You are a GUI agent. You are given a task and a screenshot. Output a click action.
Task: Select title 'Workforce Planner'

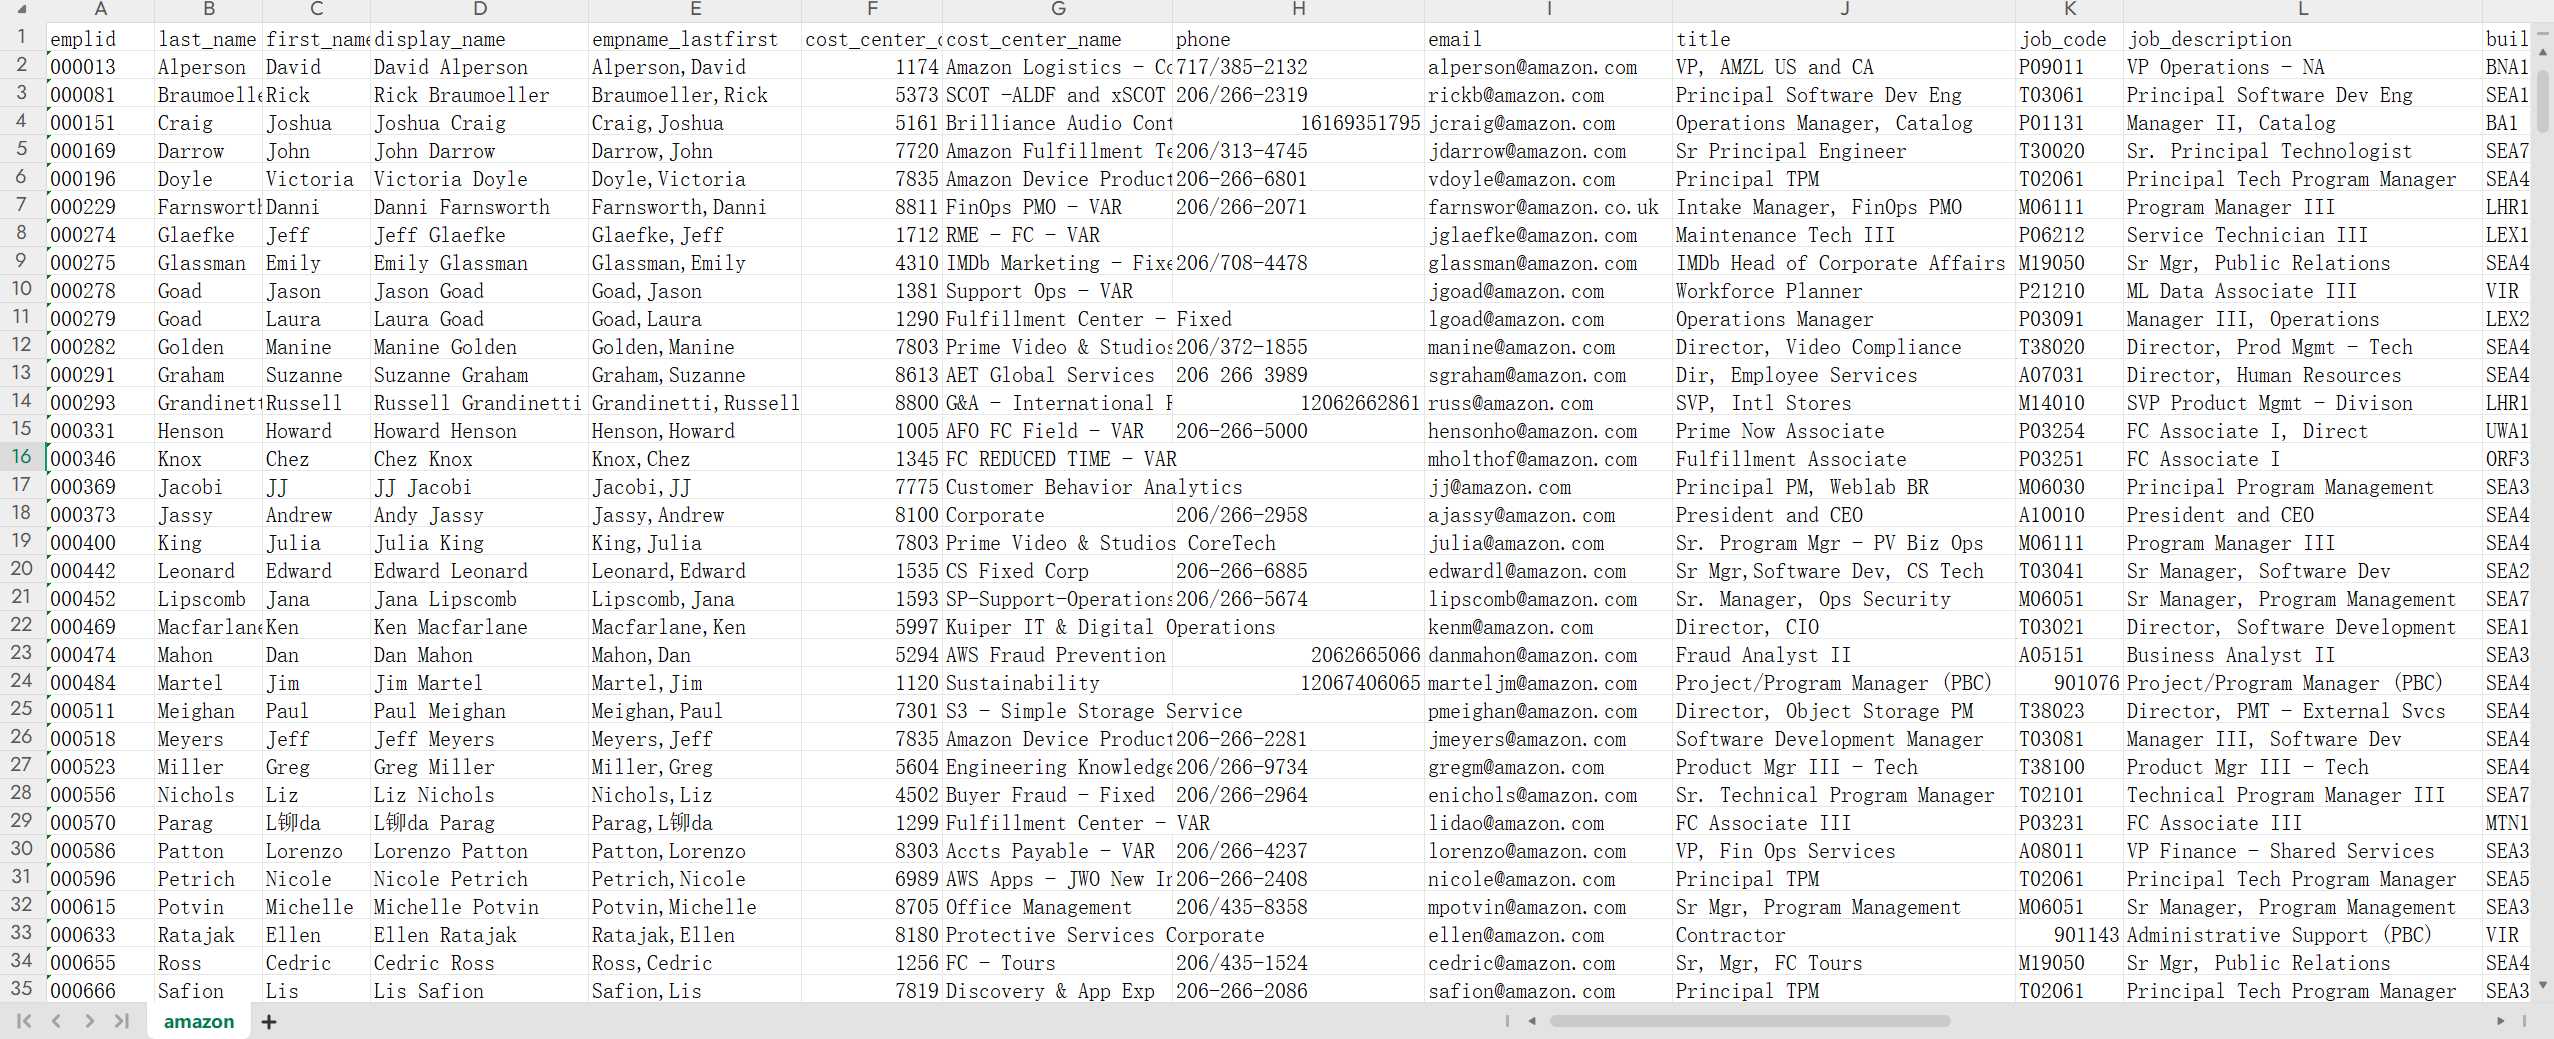coord(1844,291)
